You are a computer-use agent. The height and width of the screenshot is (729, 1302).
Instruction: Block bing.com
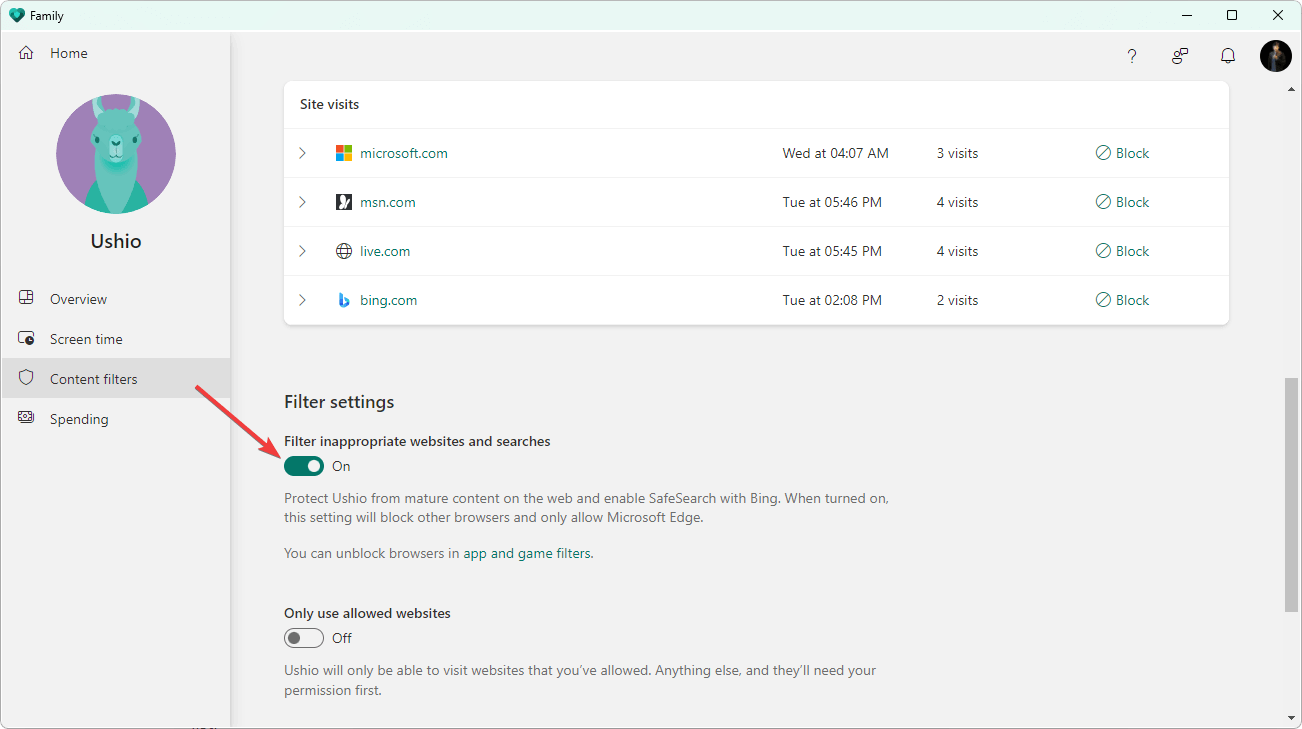(1123, 300)
